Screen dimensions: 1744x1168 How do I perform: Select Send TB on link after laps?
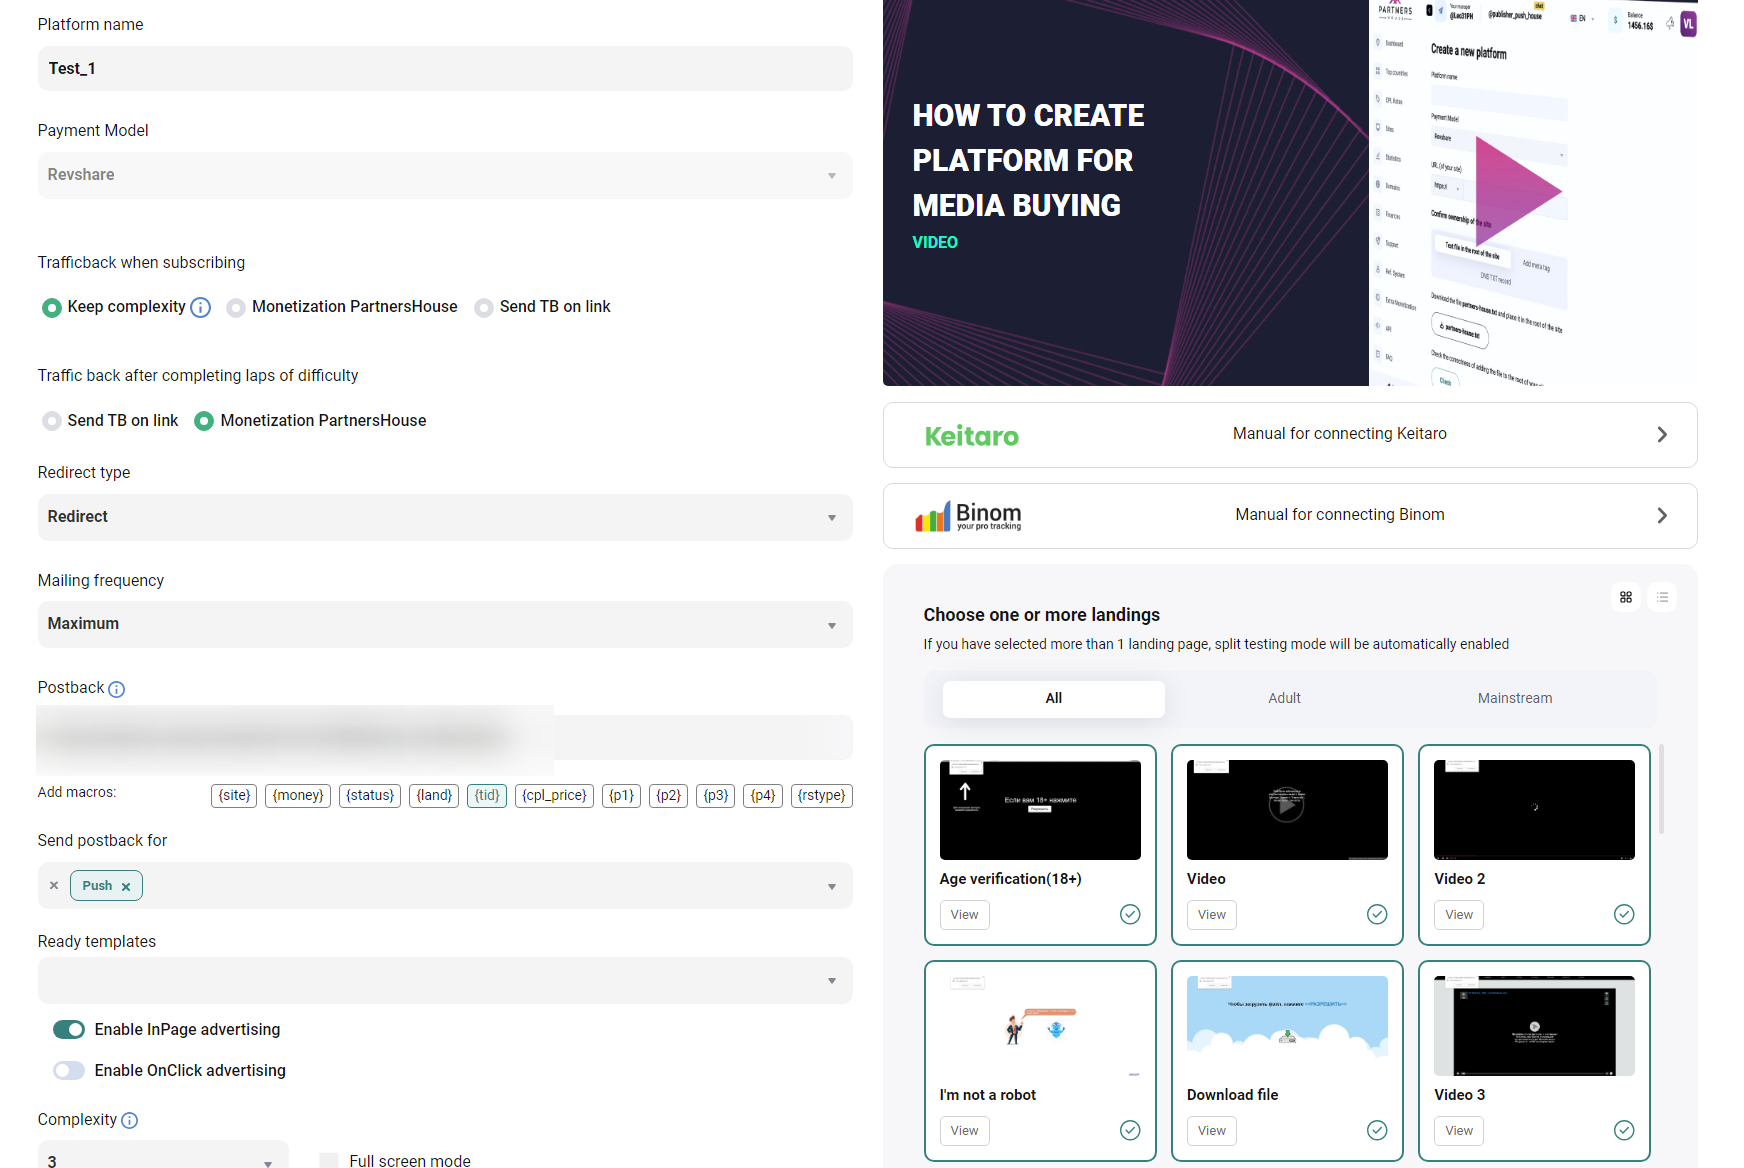(x=52, y=422)
